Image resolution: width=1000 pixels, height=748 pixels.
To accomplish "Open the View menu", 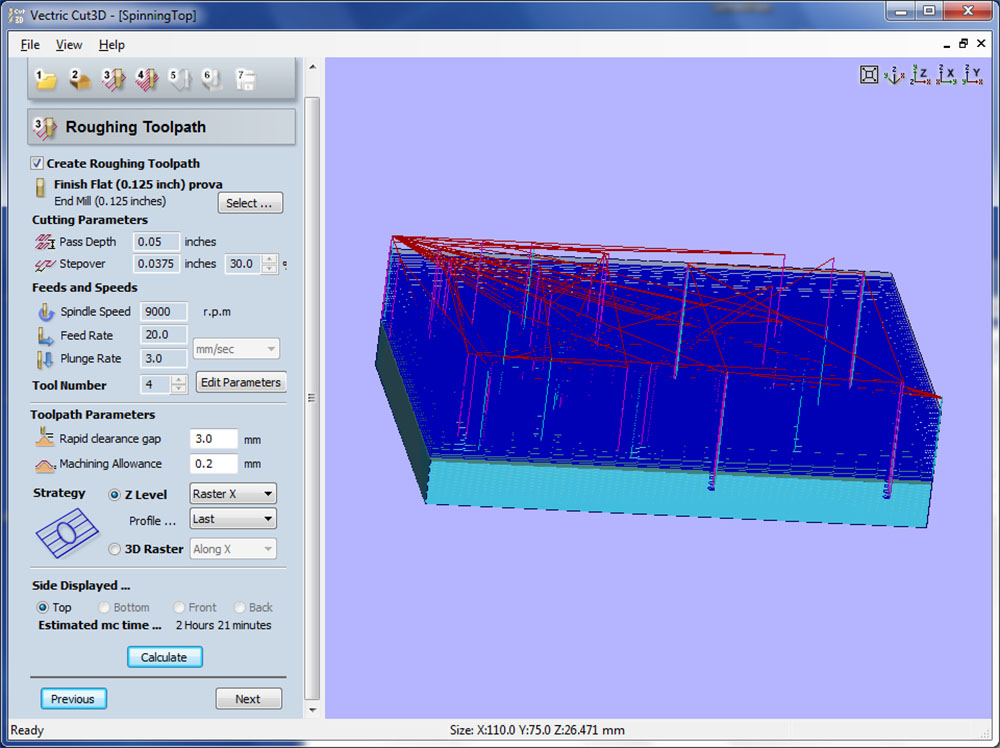I will click(69, 45).
